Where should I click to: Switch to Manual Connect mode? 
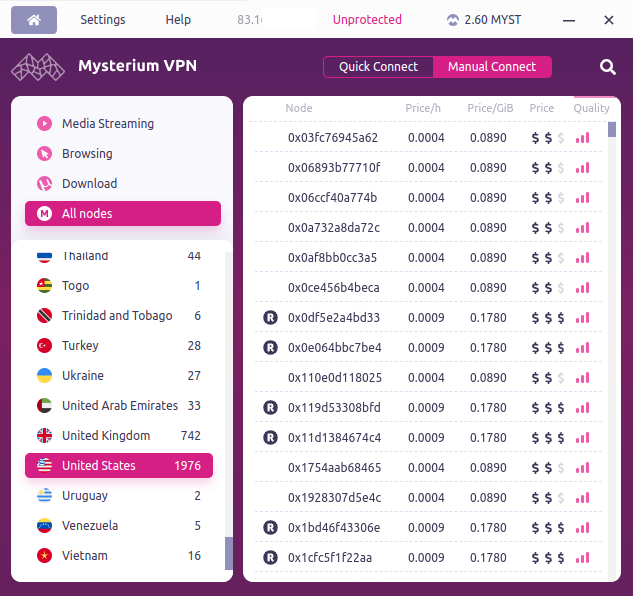click(x=492, y=67)
